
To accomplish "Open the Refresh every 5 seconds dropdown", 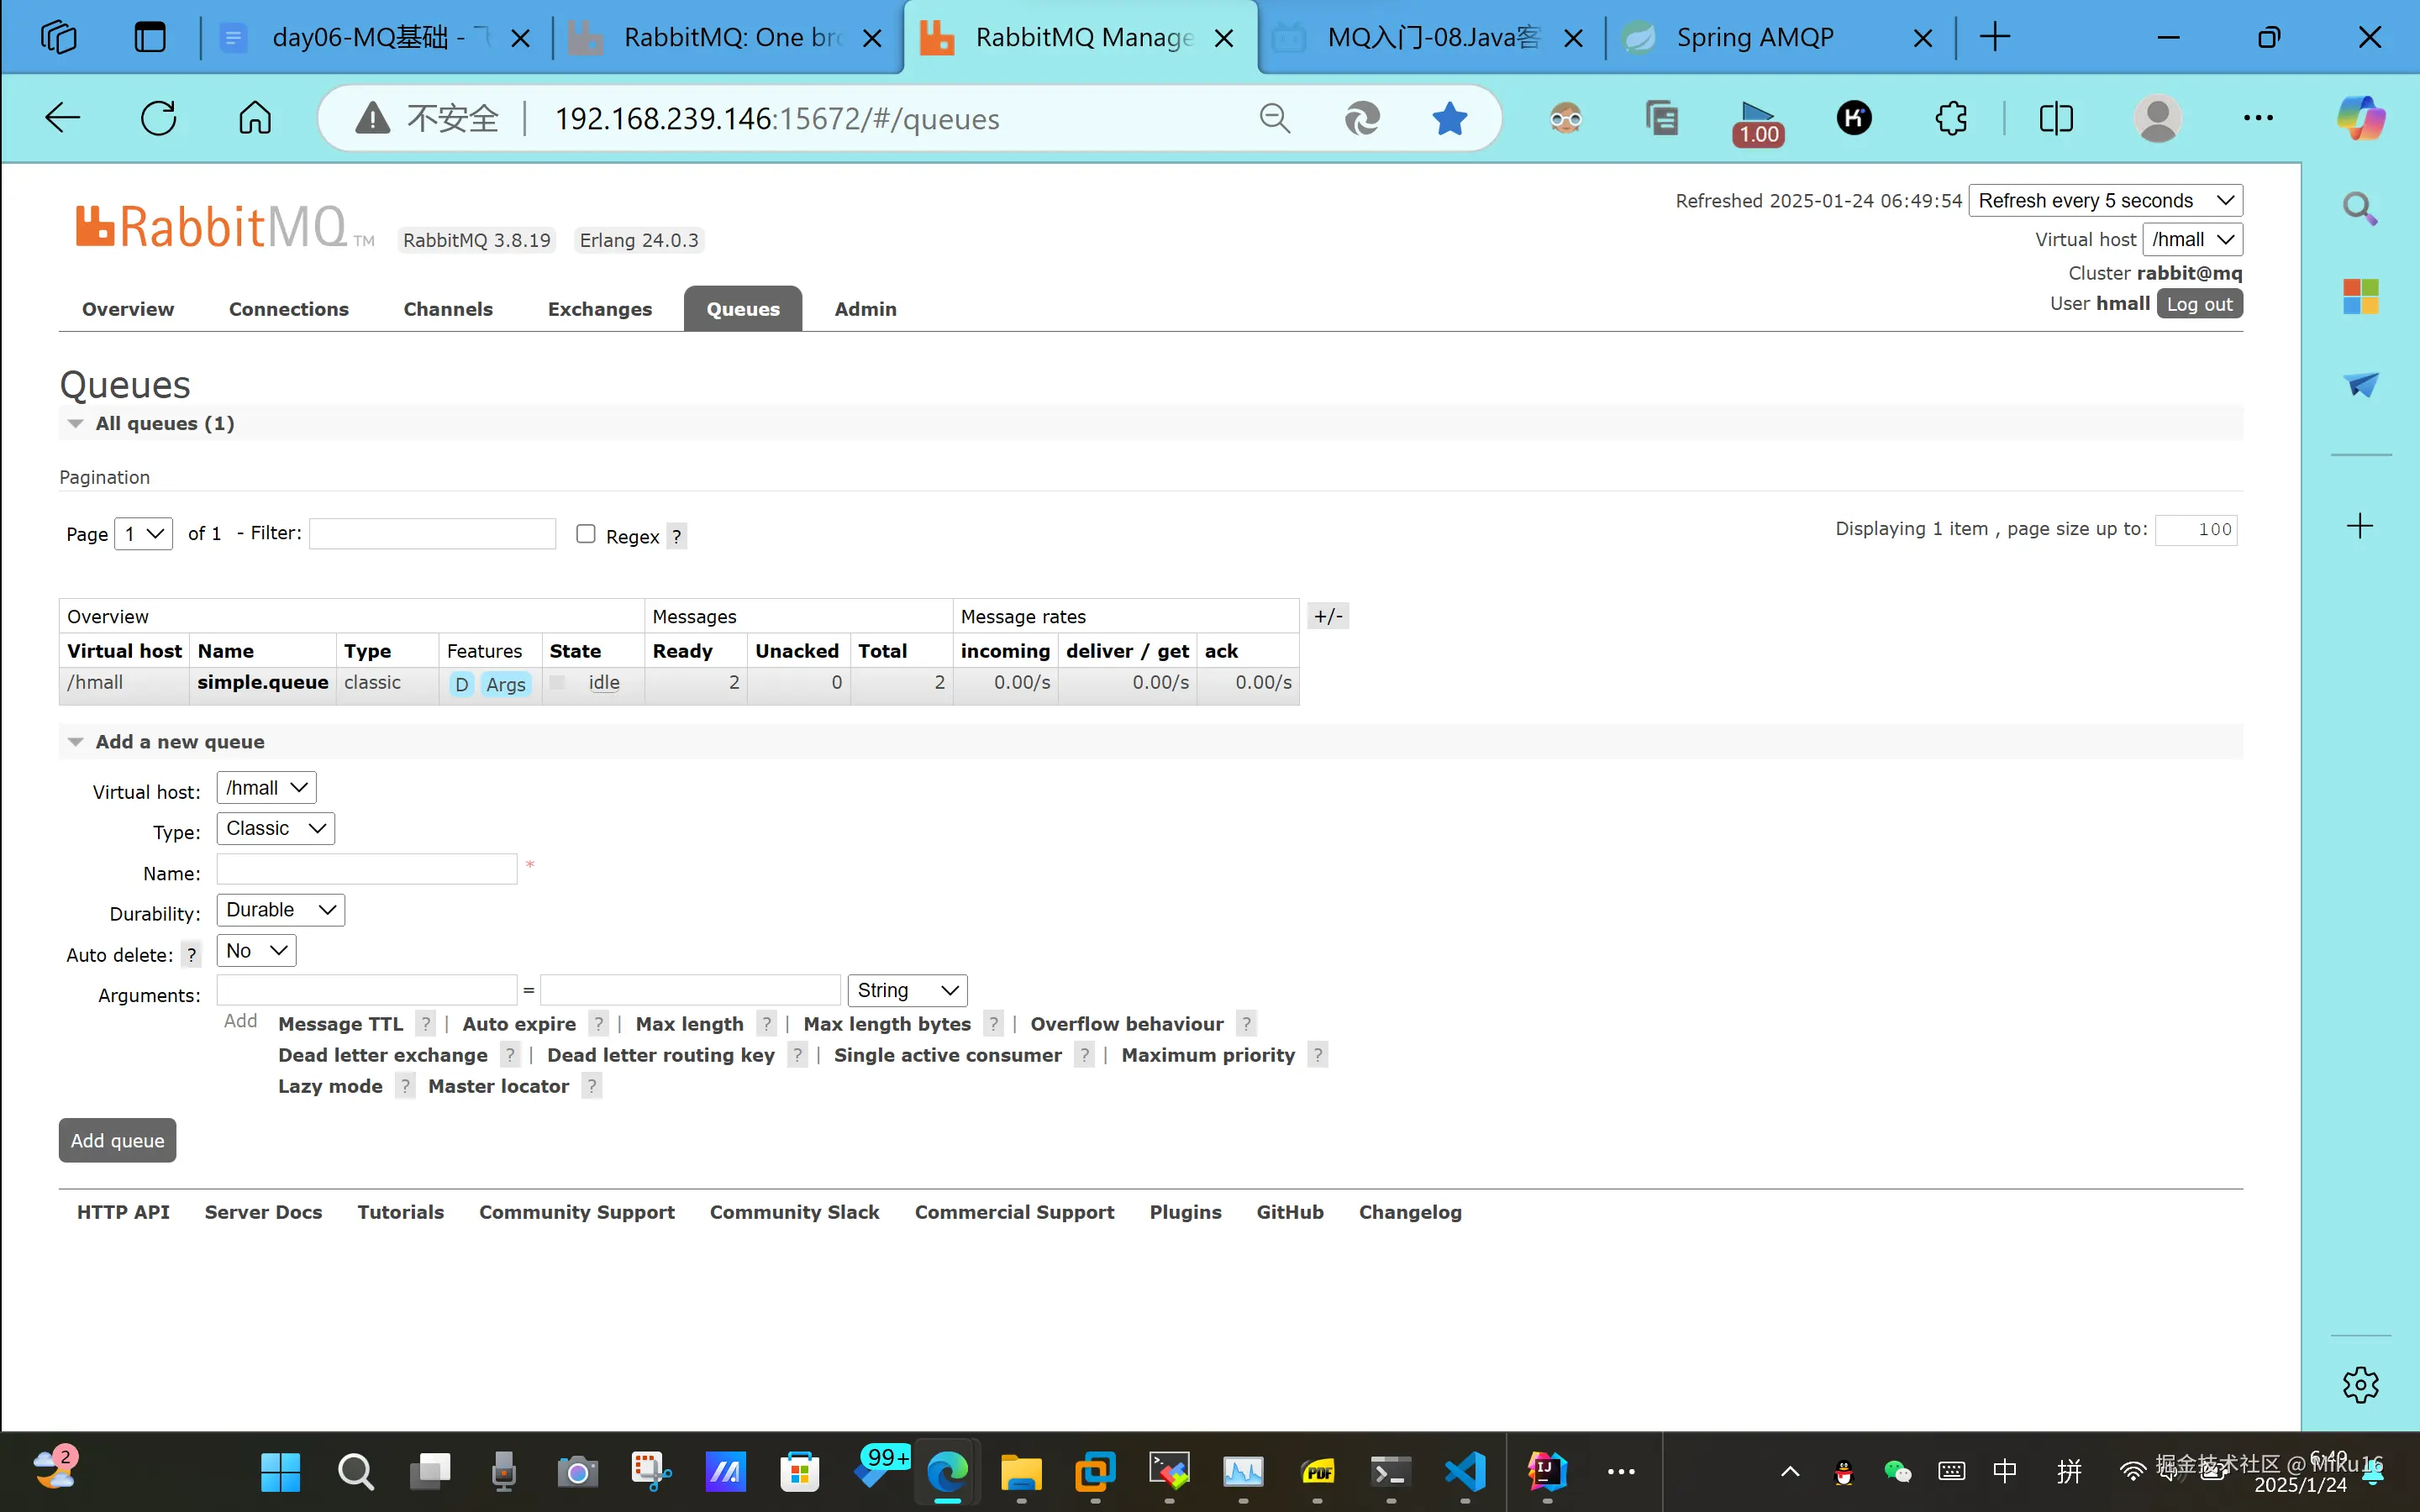I will click(2105, 200).
